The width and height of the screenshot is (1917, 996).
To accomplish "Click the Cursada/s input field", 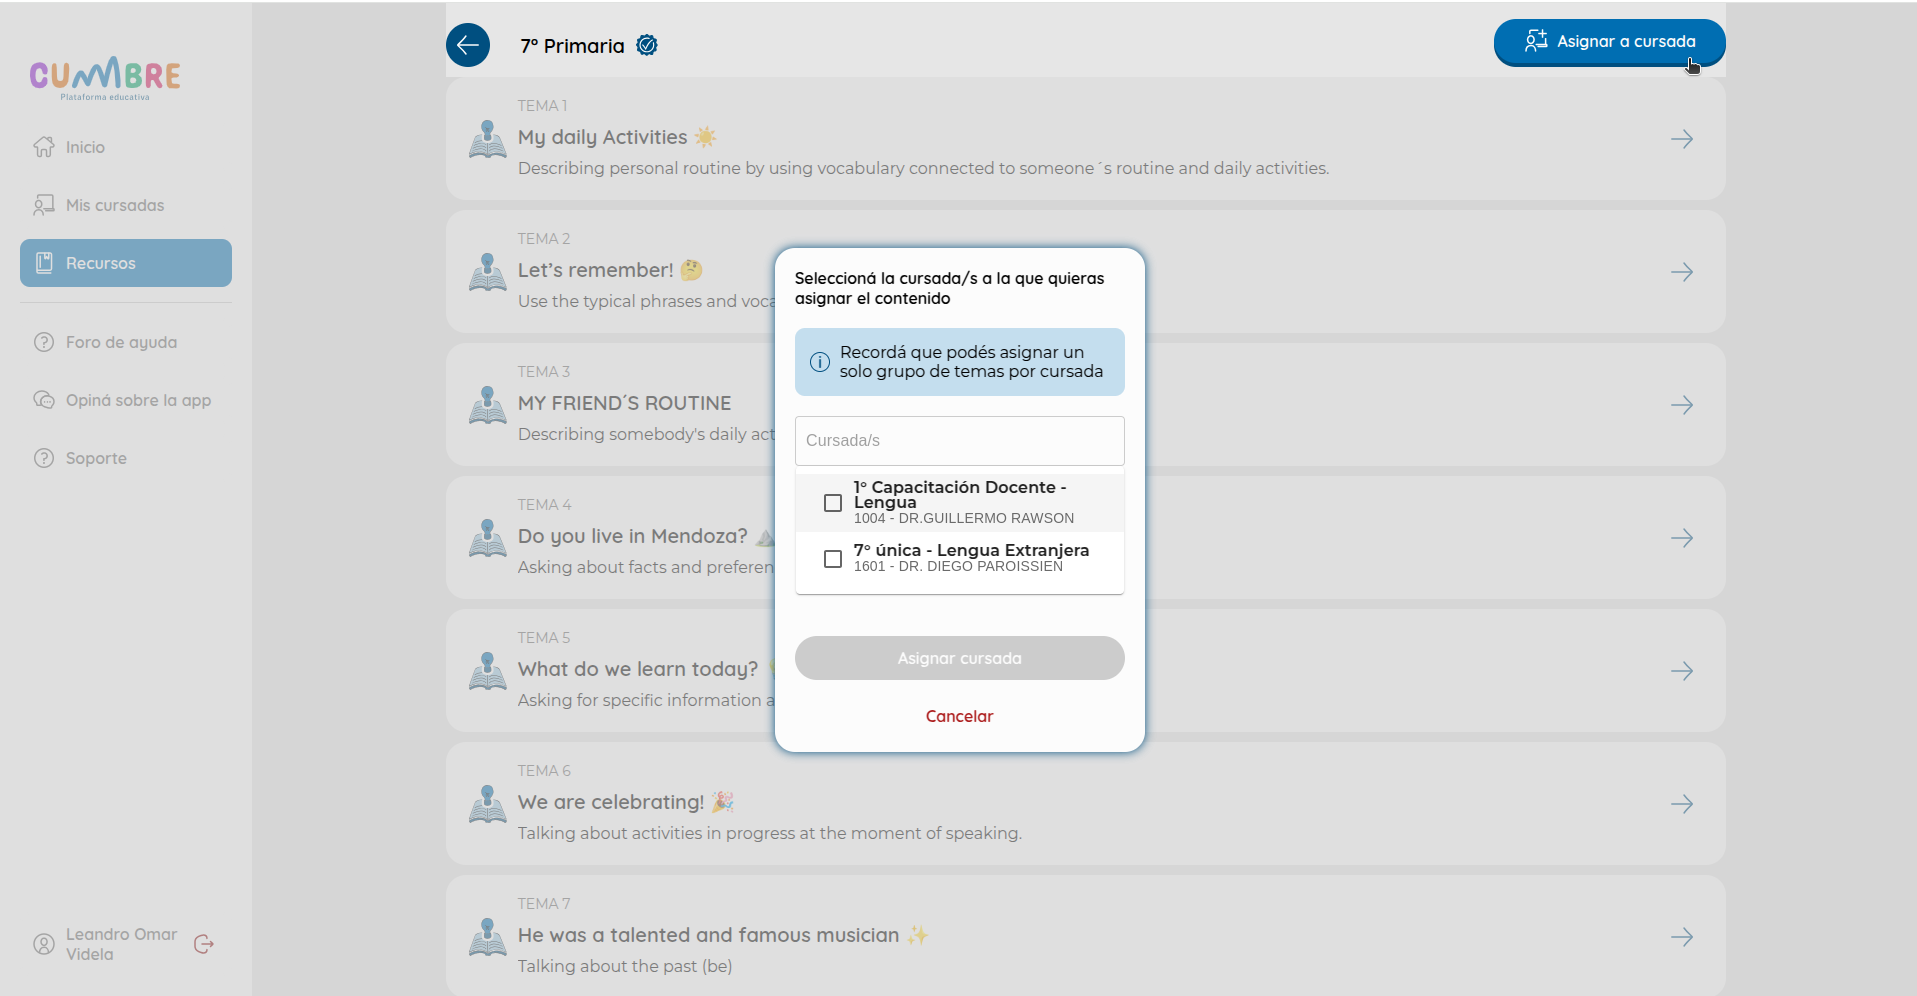I will click(x=960, y=440).
